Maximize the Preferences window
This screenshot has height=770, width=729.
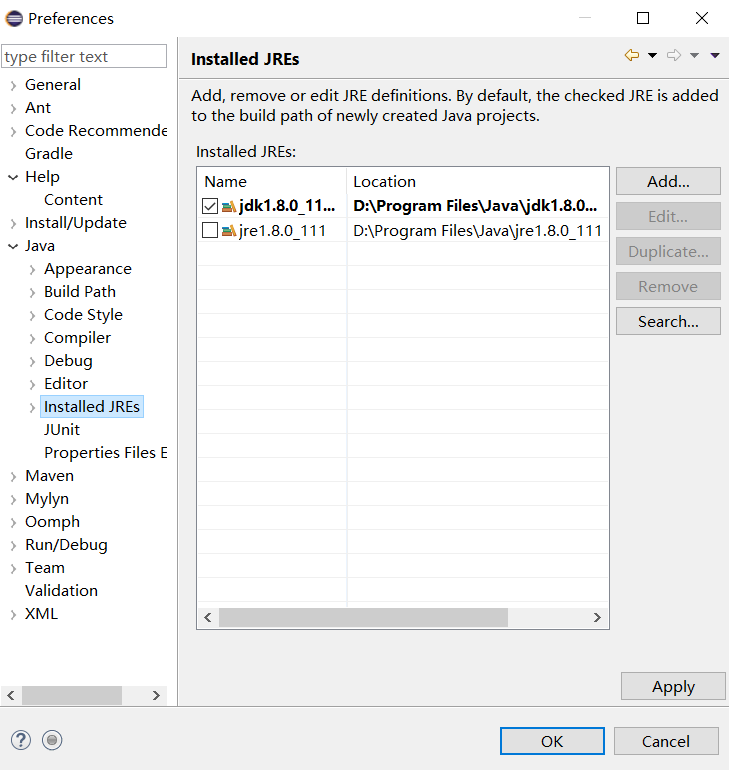[x=643, y=18]
